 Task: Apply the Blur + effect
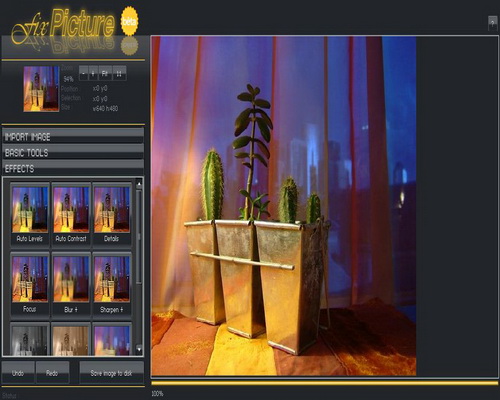[x=71, y=284]
